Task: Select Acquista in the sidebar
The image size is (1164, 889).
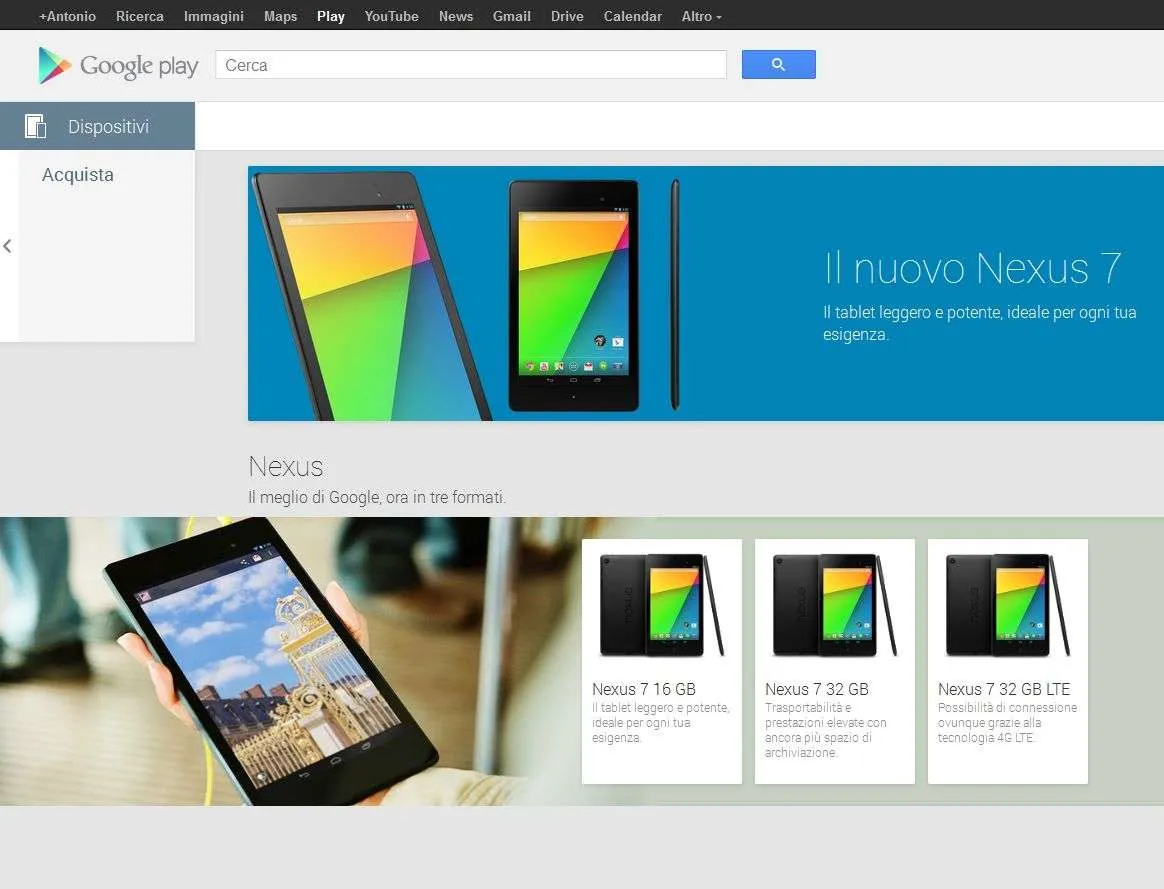Action: [78, 175]
